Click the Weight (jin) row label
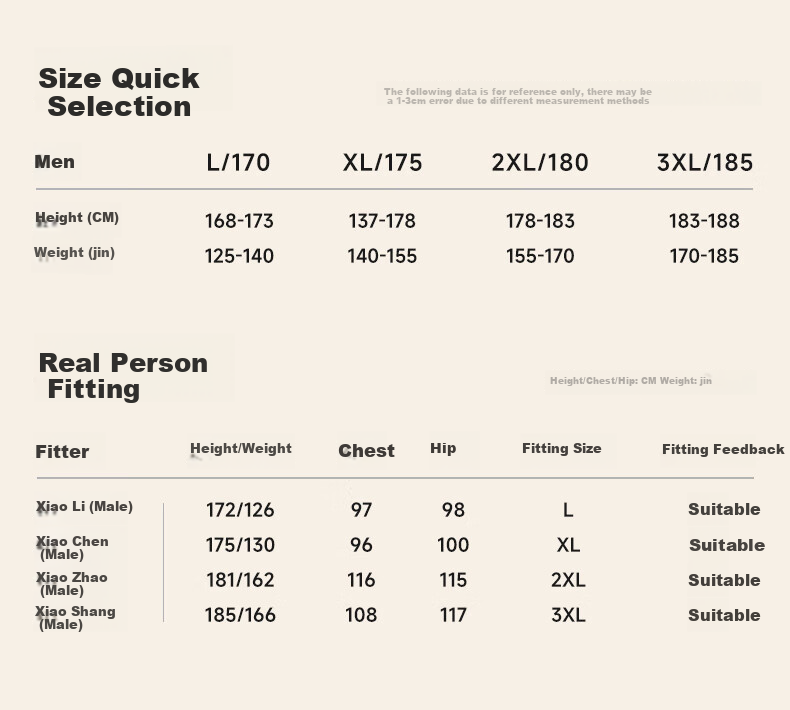Viewport: 790px width, 710px height. point(75,252)
